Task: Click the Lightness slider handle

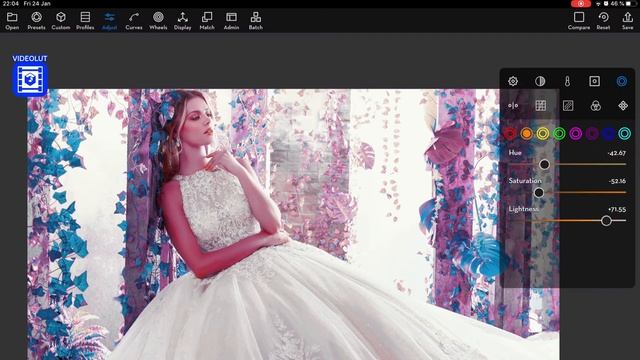Action: (x=606, y=221)
